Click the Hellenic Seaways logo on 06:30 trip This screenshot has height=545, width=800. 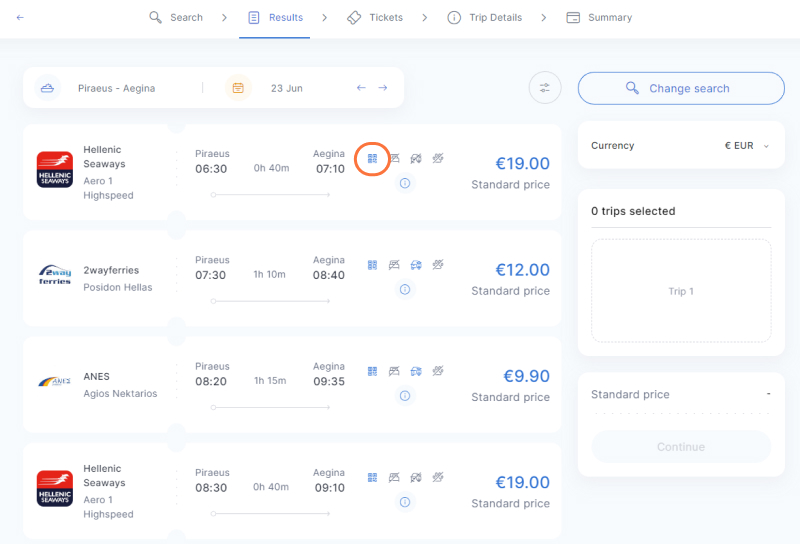click(x=55, y=169)
